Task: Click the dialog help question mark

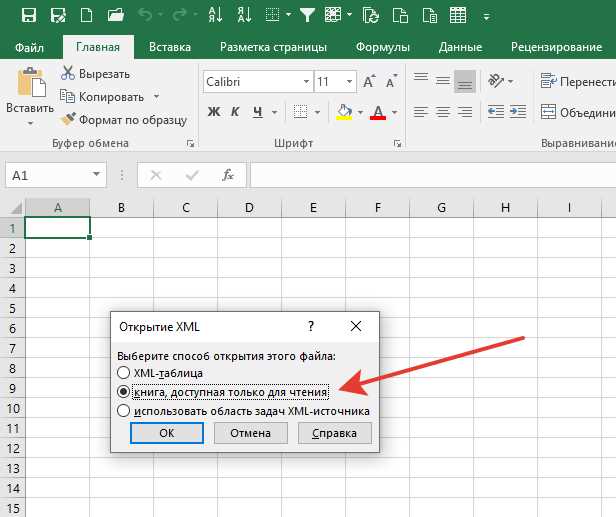Action: [x=311, y=326]
